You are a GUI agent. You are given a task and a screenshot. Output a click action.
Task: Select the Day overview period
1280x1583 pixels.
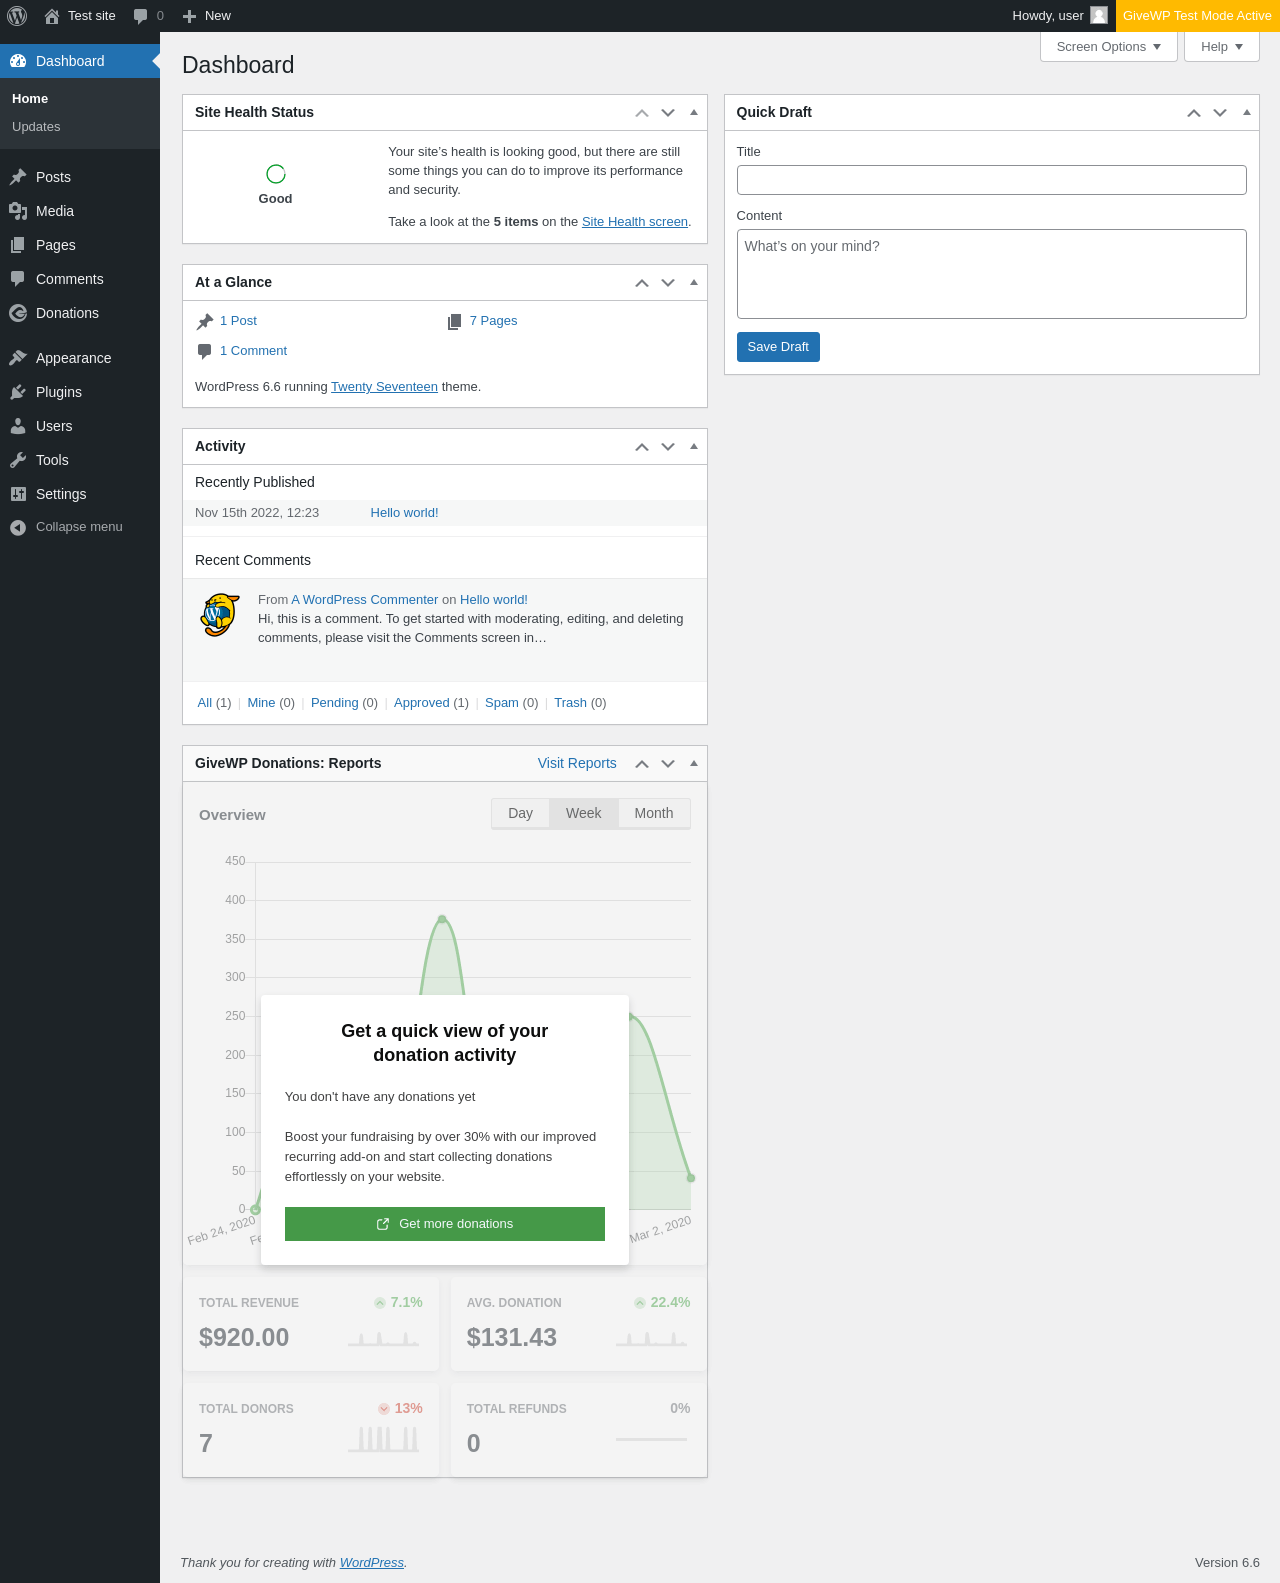(x=520, y=814)
